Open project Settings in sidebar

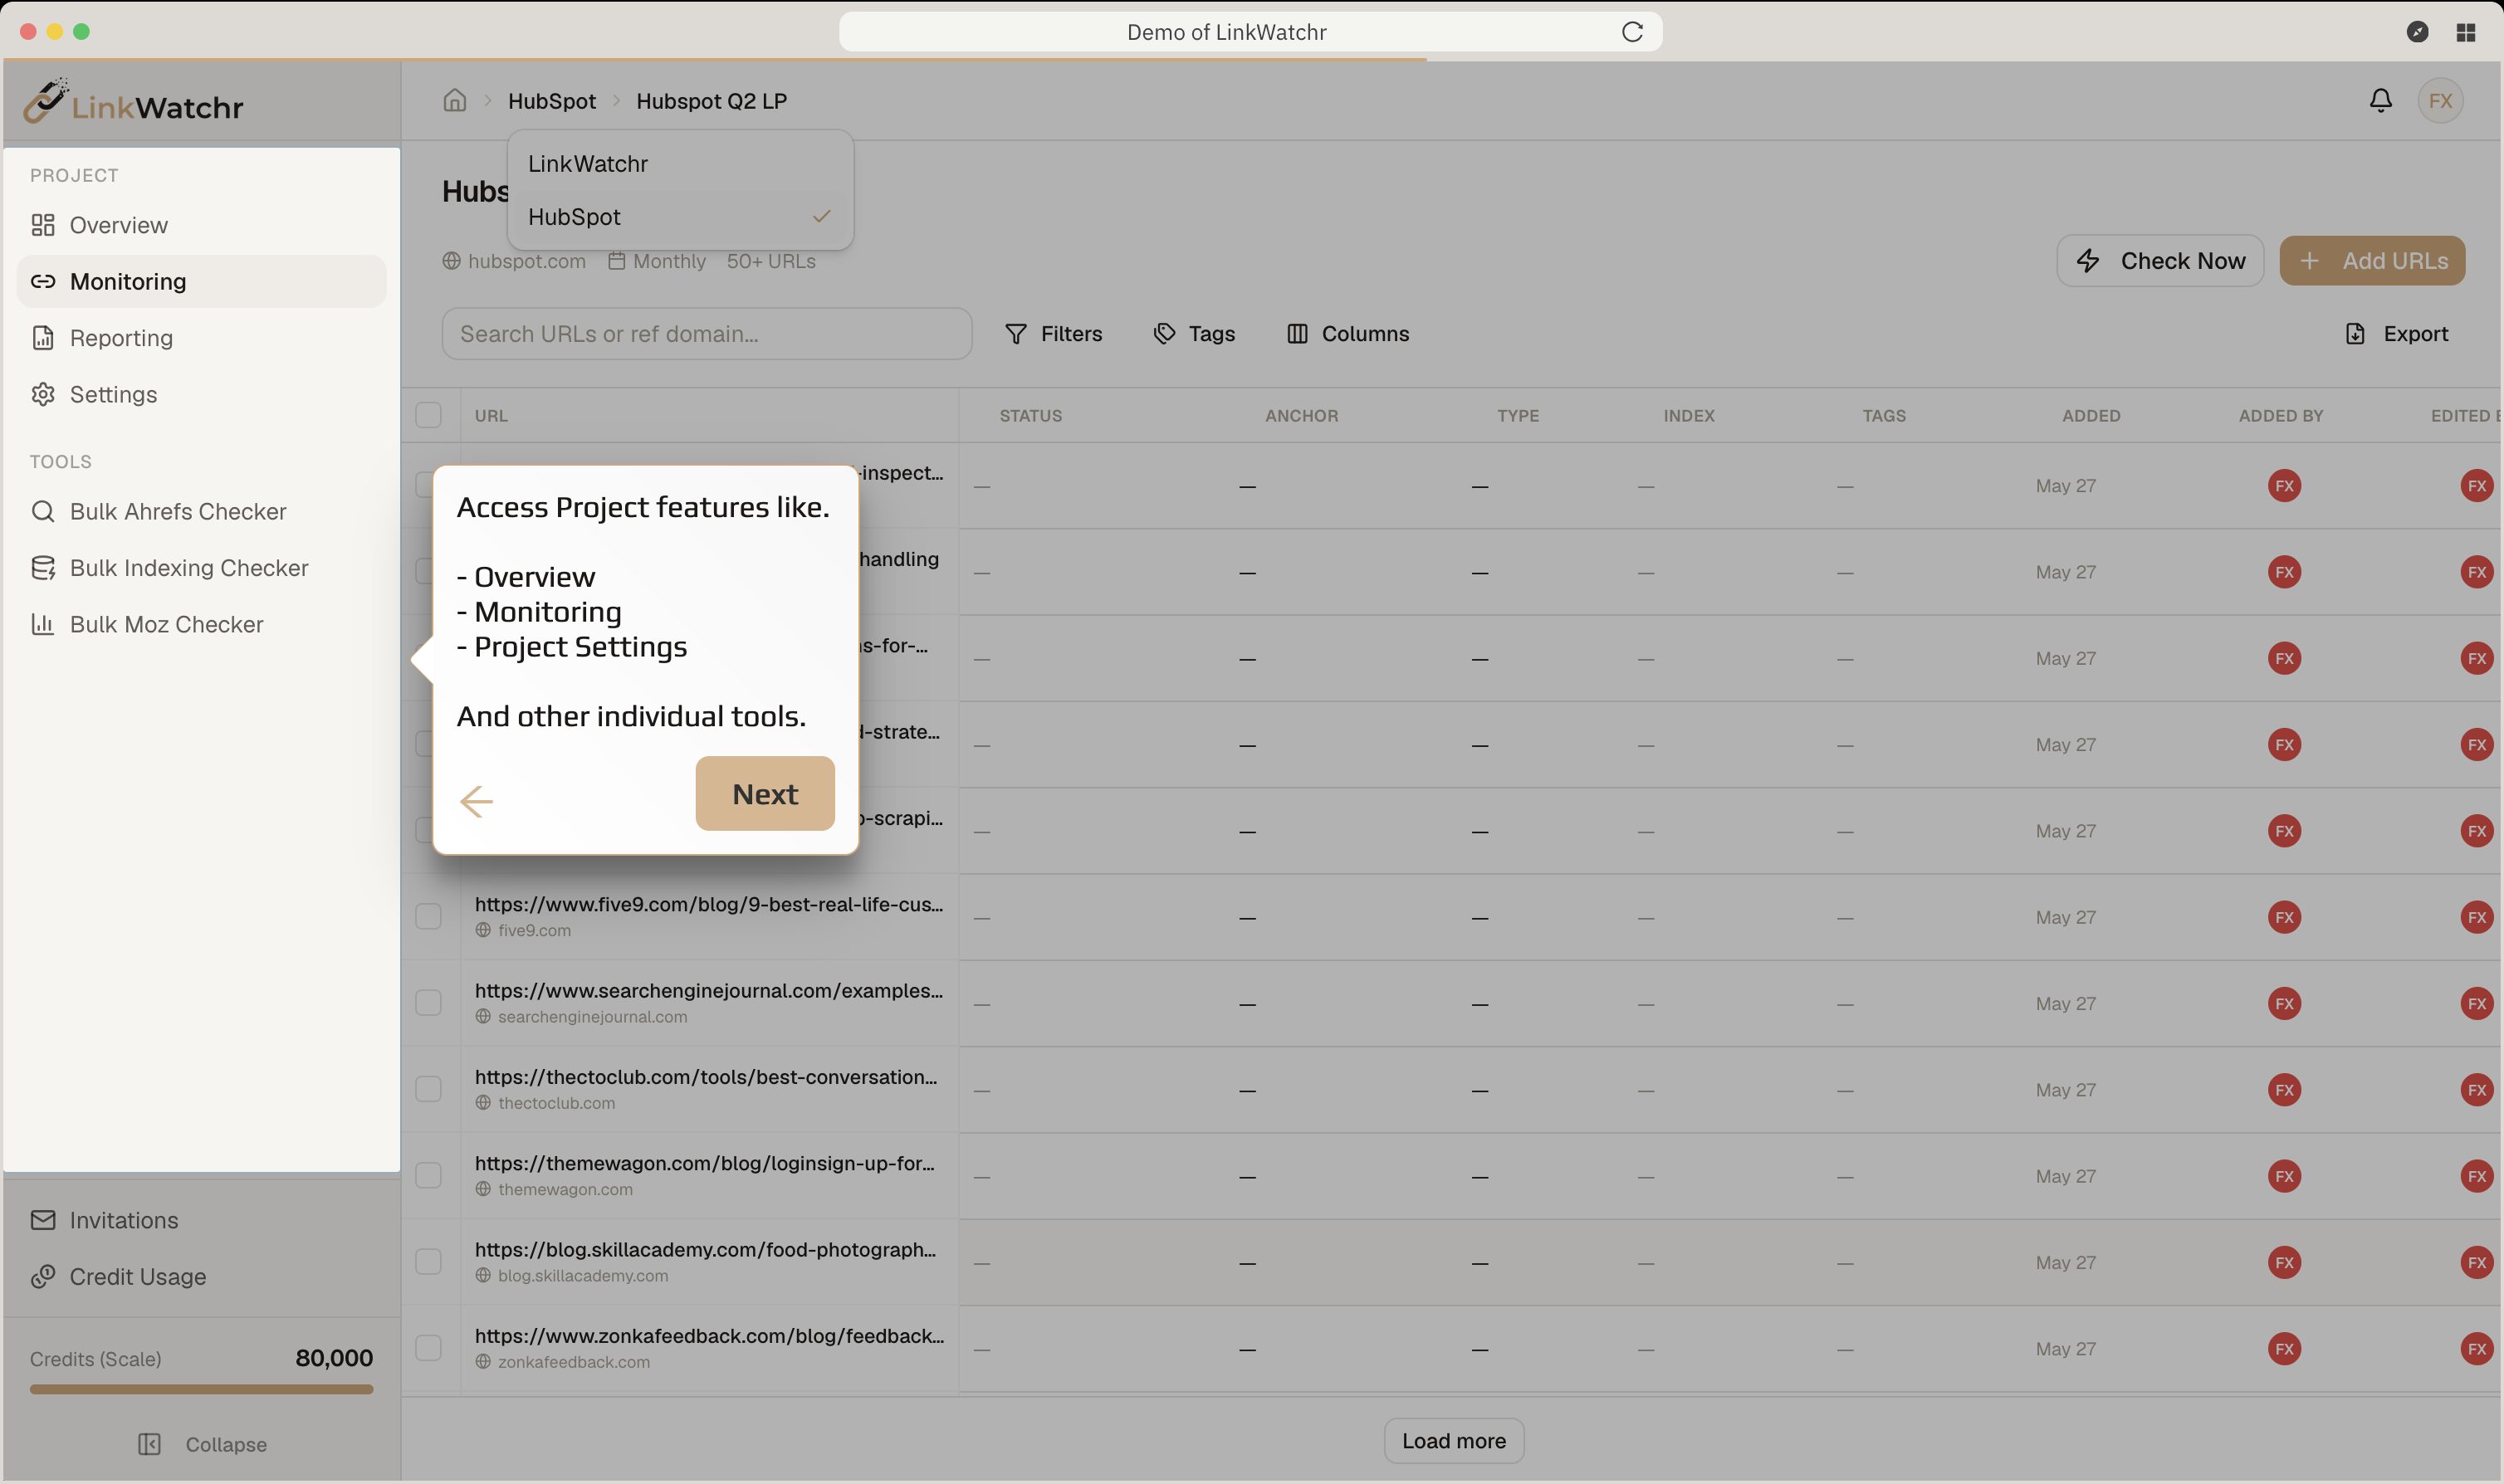point(201,395)
